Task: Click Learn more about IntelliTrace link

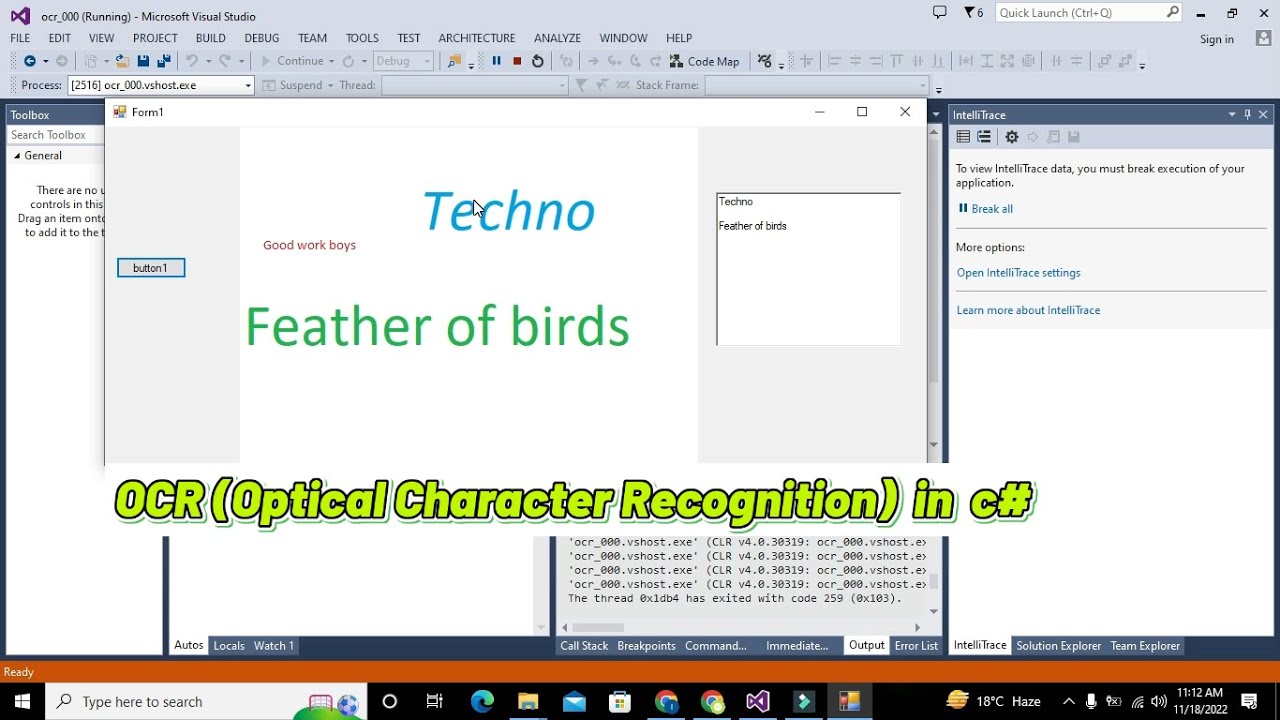Action: tap(1028, 310)
